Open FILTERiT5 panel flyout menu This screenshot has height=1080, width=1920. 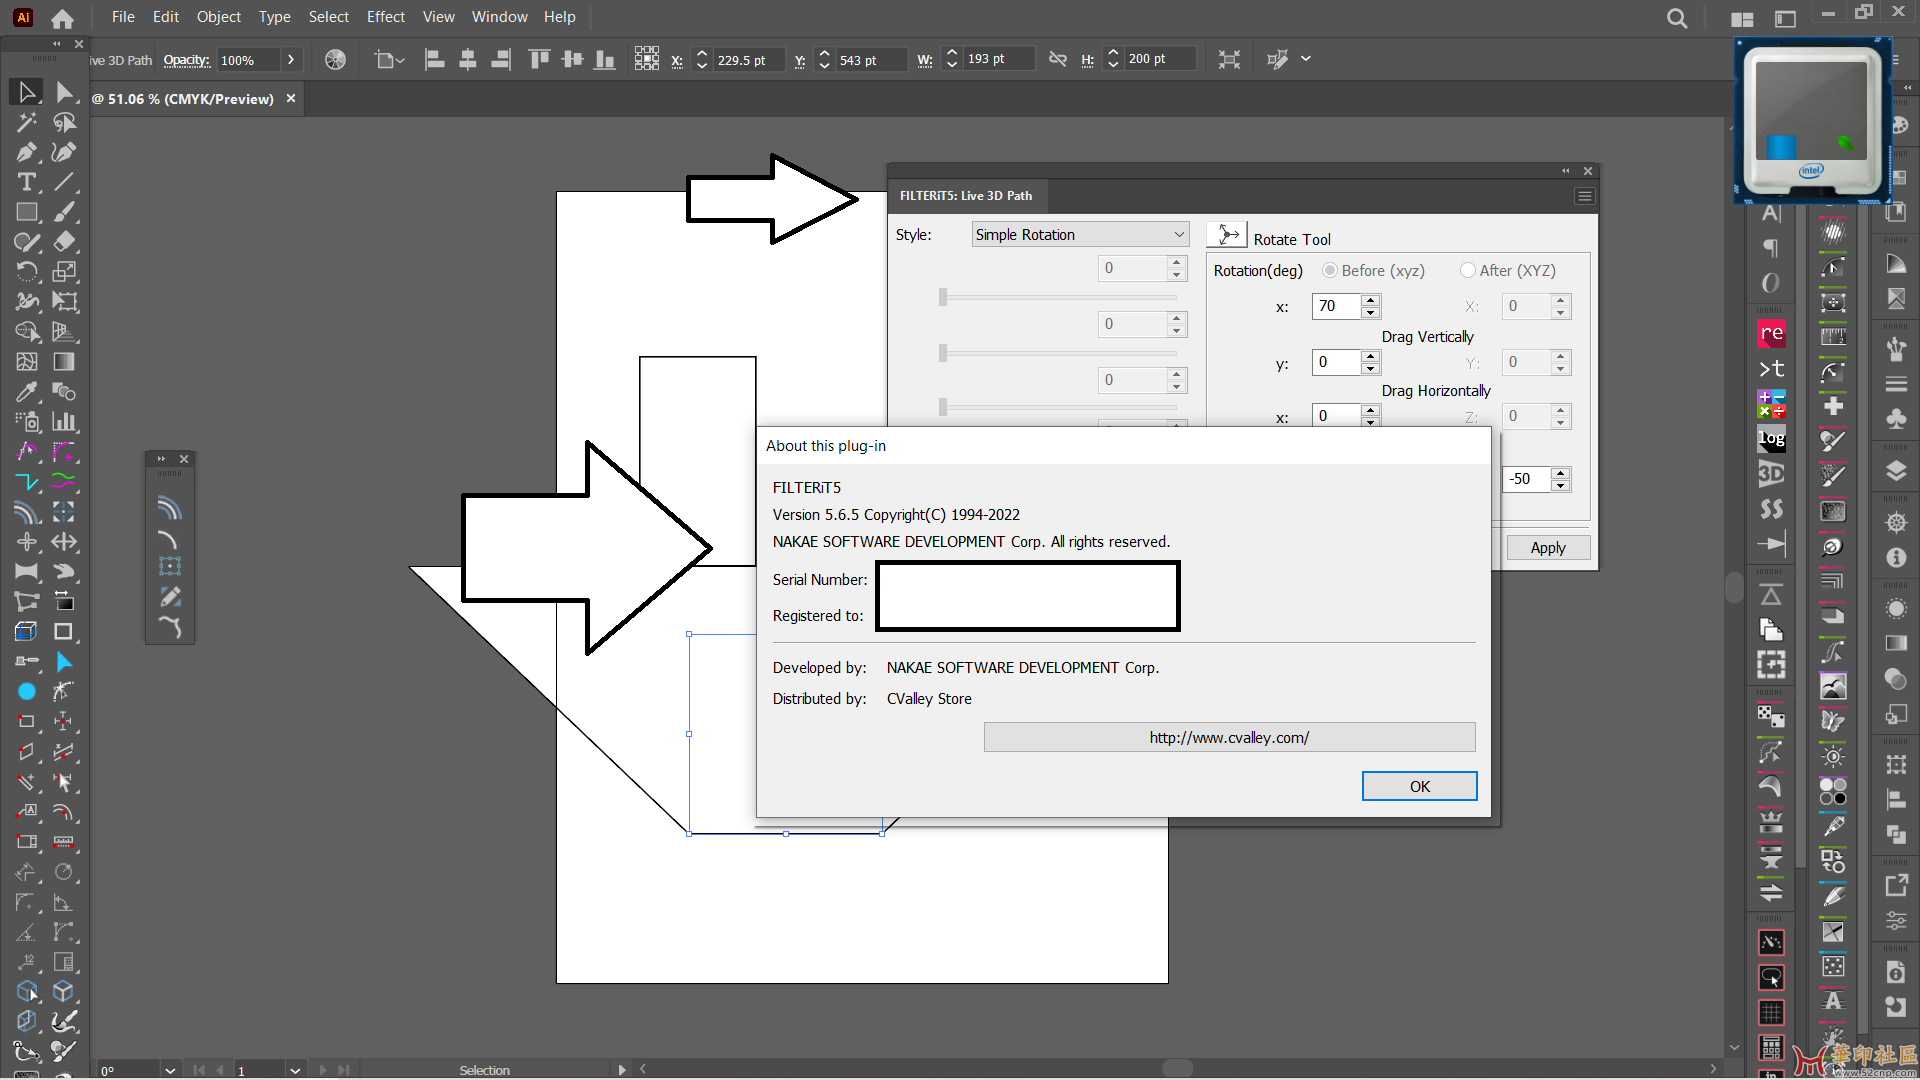pyautogui.click(x=1584, y=196)
